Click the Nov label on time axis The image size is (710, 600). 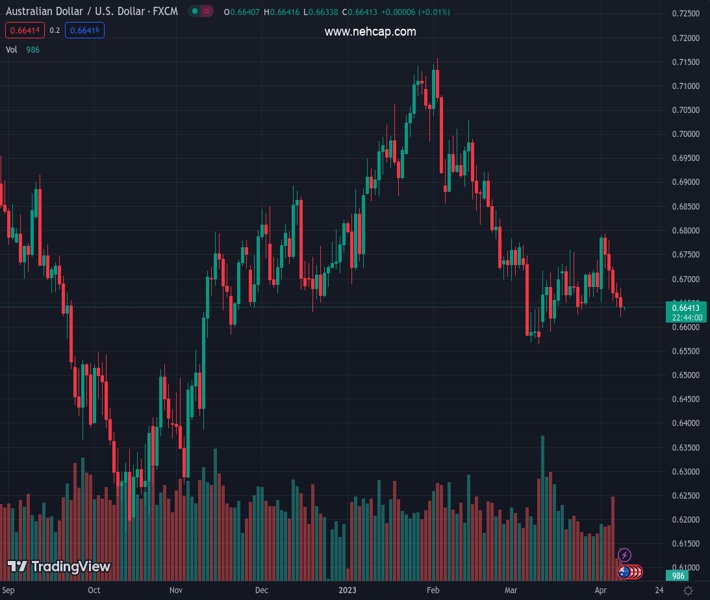pyautogui.click(x=176, y=591)
